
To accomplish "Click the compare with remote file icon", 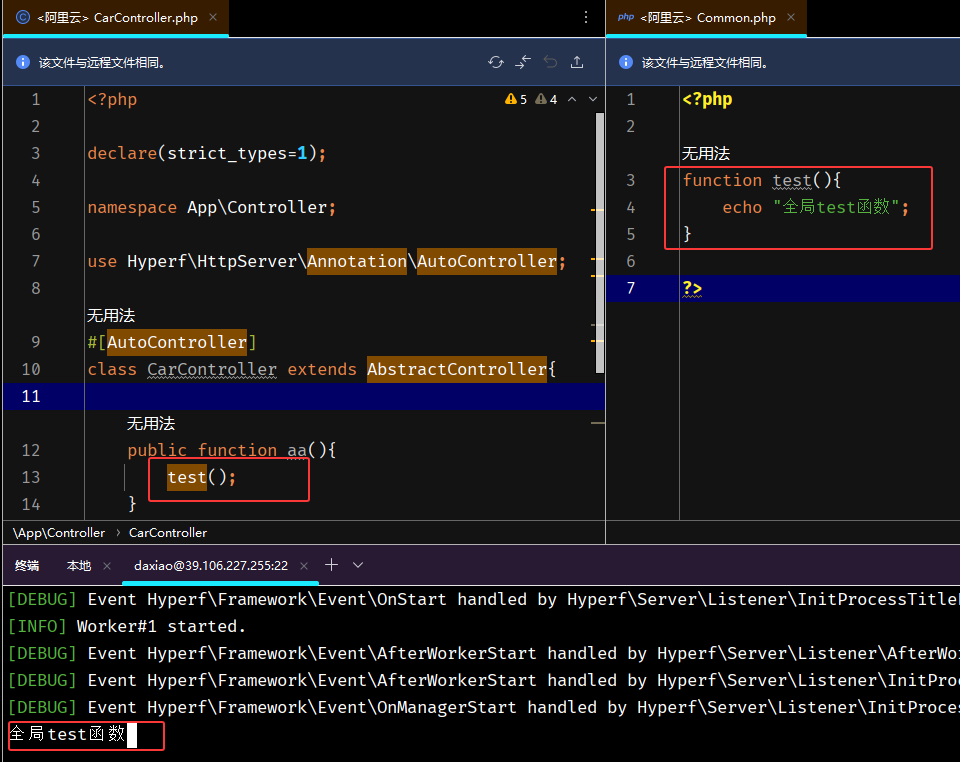I will pyautogui.click(x=523, y=62).
